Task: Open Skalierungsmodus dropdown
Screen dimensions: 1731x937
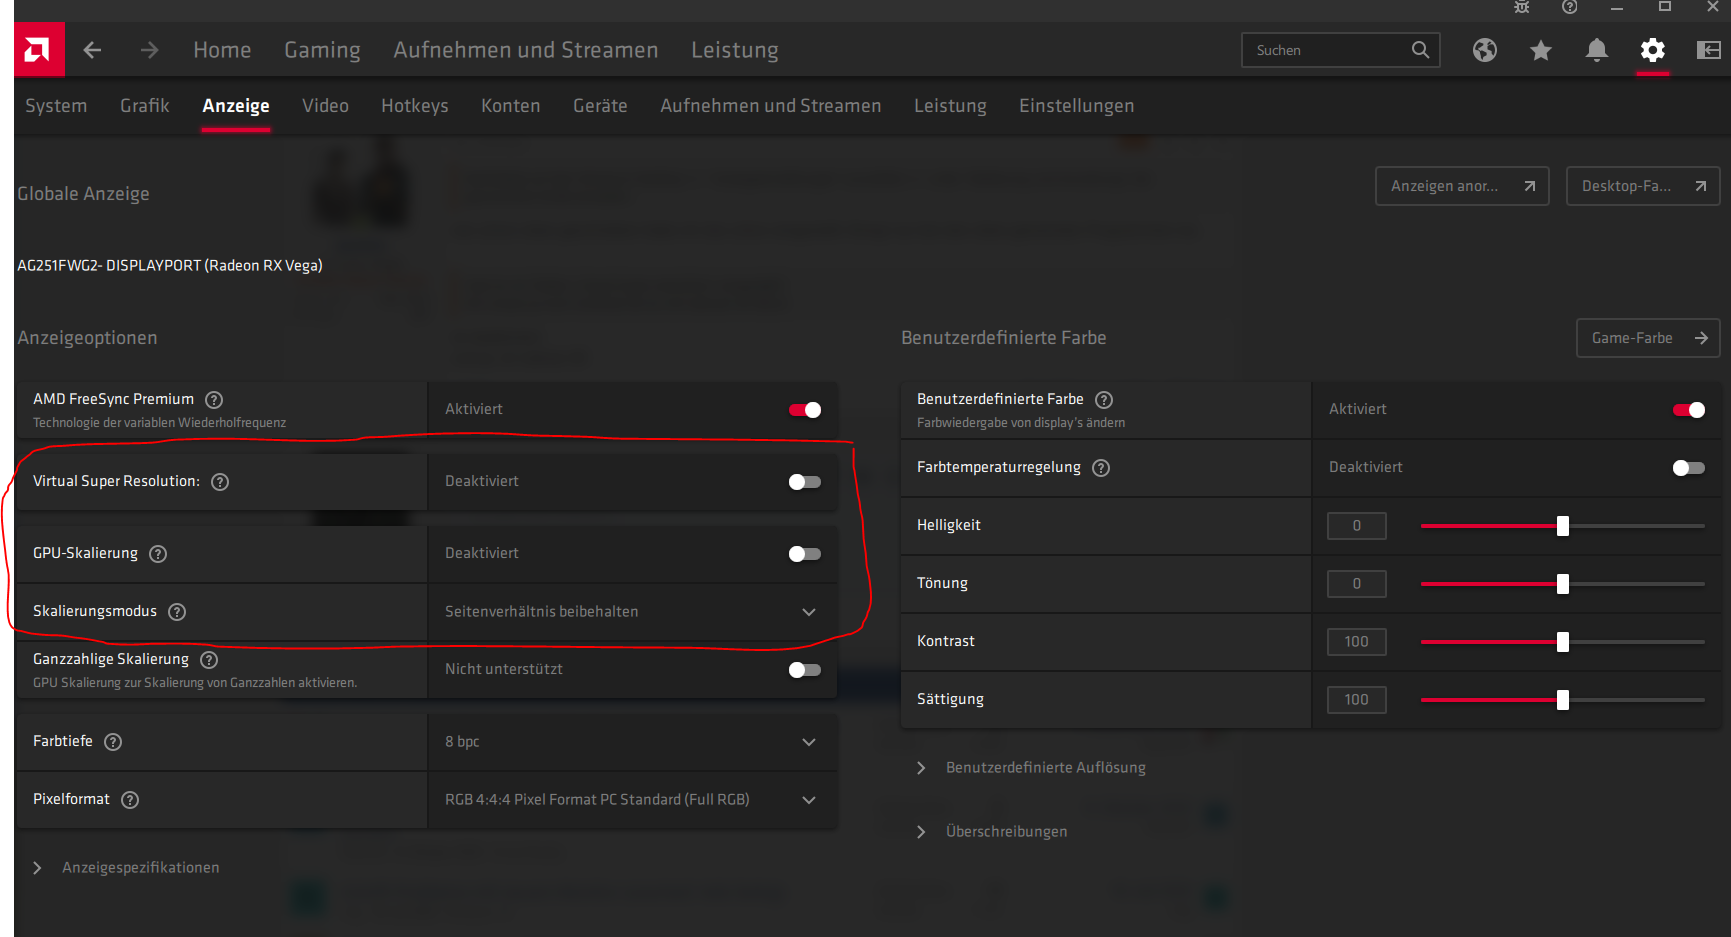Action: (x=632, y=612)
